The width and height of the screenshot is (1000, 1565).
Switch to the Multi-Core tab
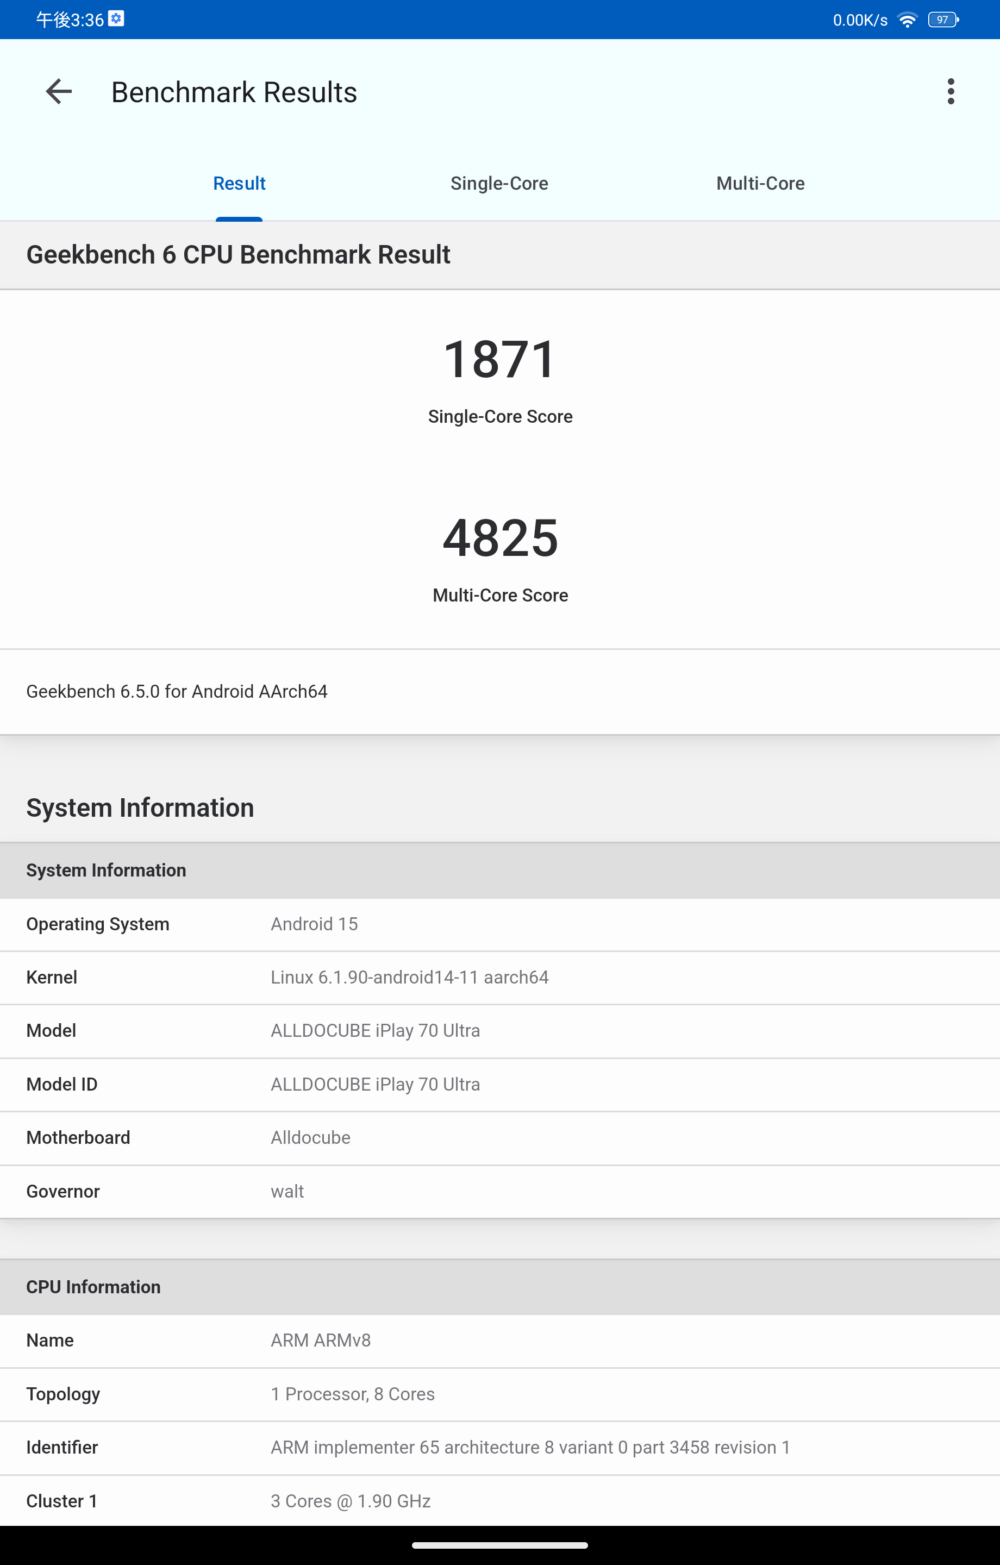pos(760,184)
